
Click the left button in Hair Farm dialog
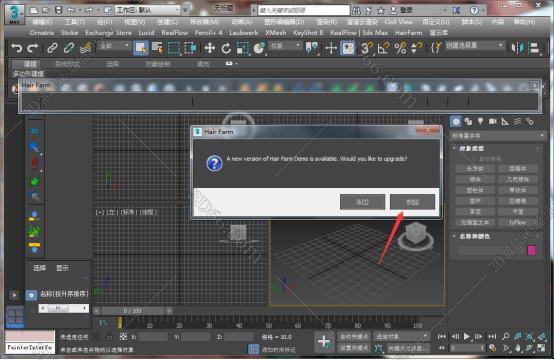click(363, 202)
